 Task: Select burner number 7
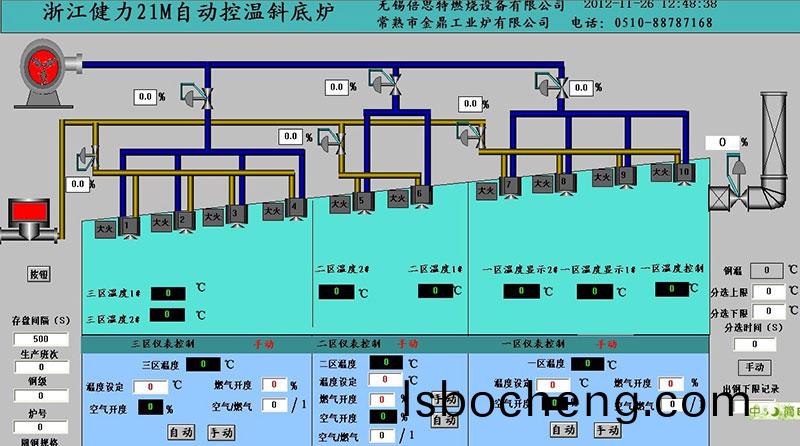pyautogui.click(x=509, y=185)
